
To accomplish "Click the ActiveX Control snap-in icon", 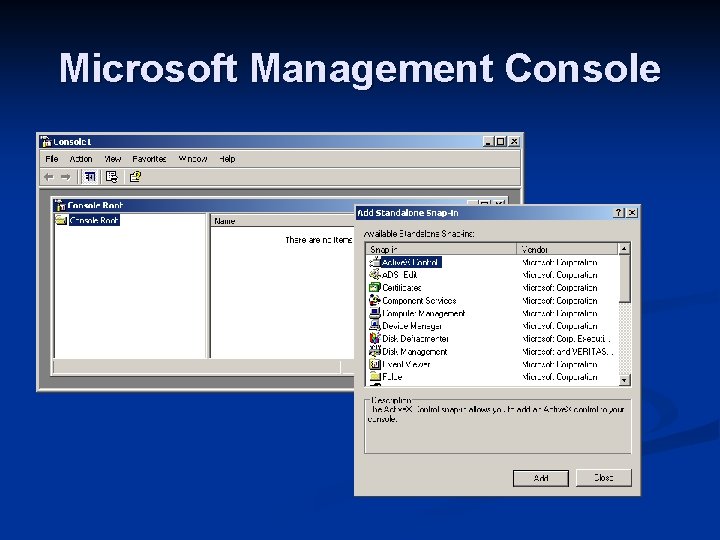I will pyautogui.click(x=375, y=262).
